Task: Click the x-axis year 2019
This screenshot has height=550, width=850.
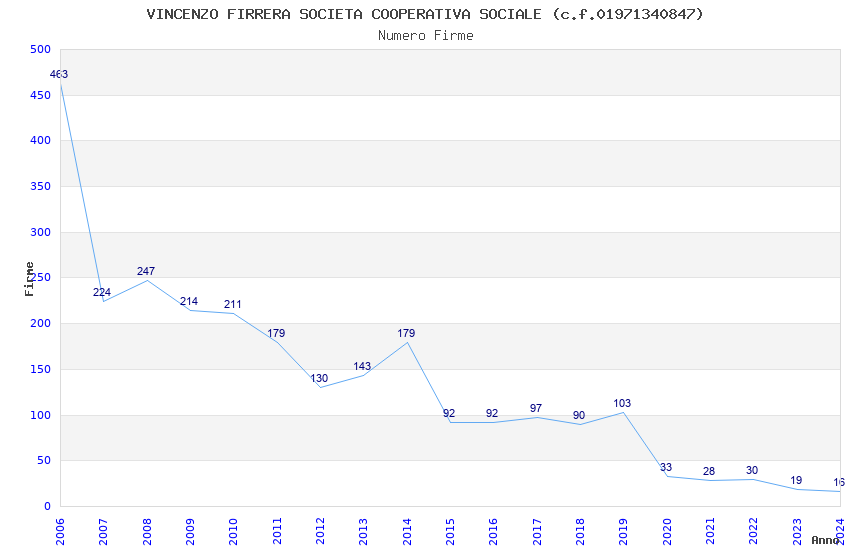Action: (x=623, y=531)
